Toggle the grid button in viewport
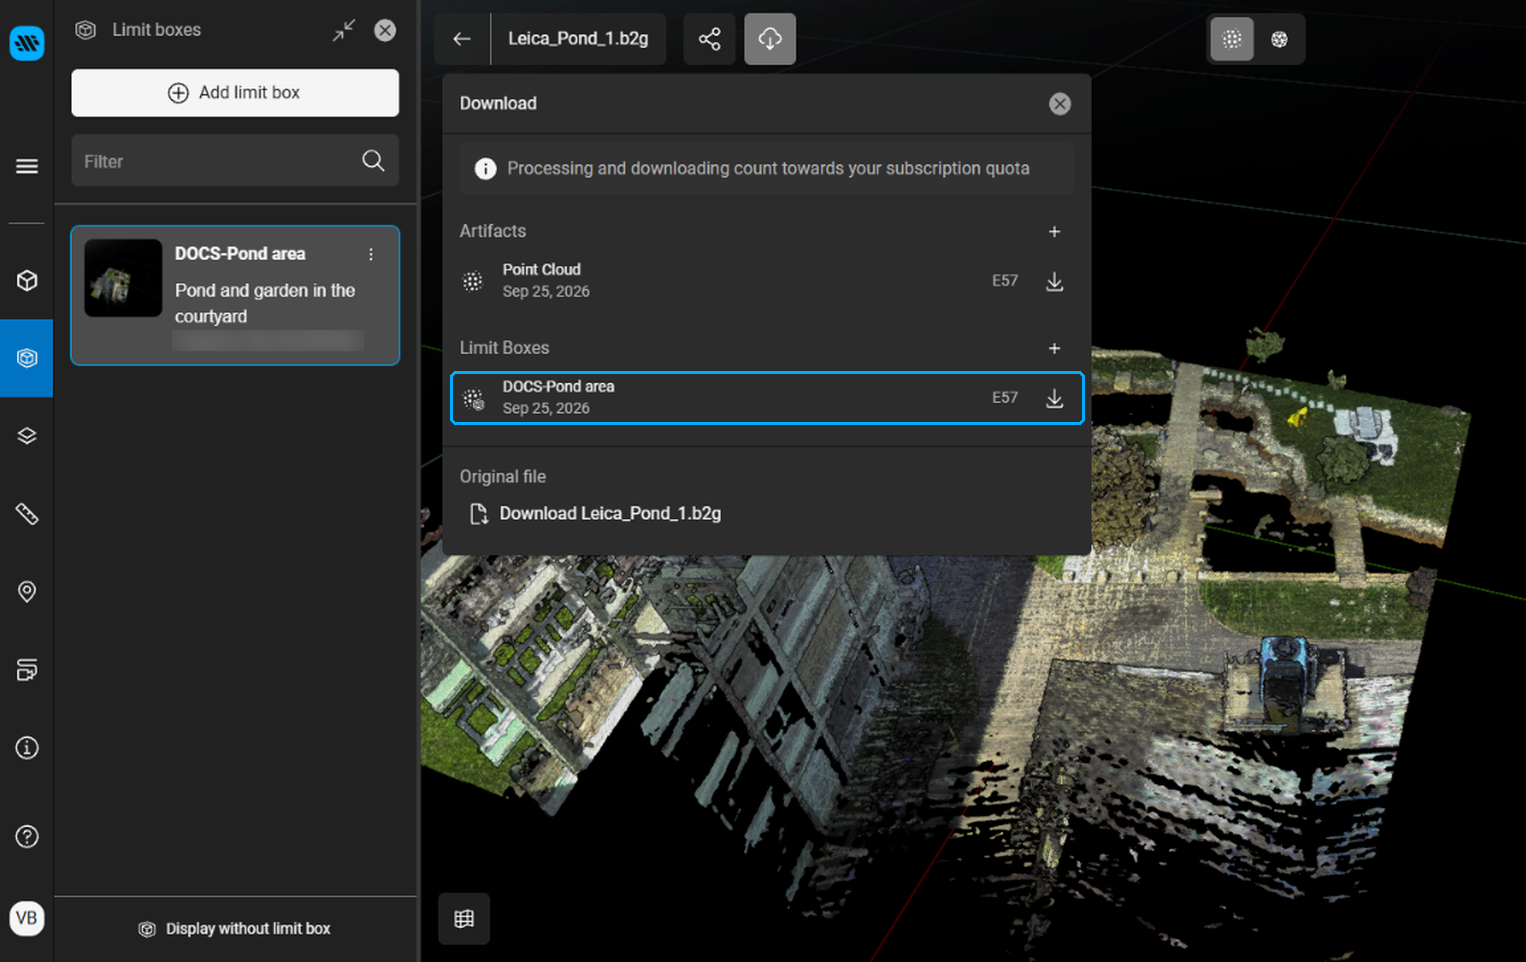 [x=464, y=919]
